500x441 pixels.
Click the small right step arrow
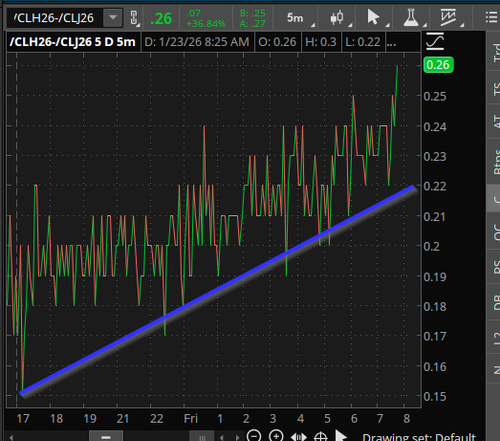[x=237, y=437]
